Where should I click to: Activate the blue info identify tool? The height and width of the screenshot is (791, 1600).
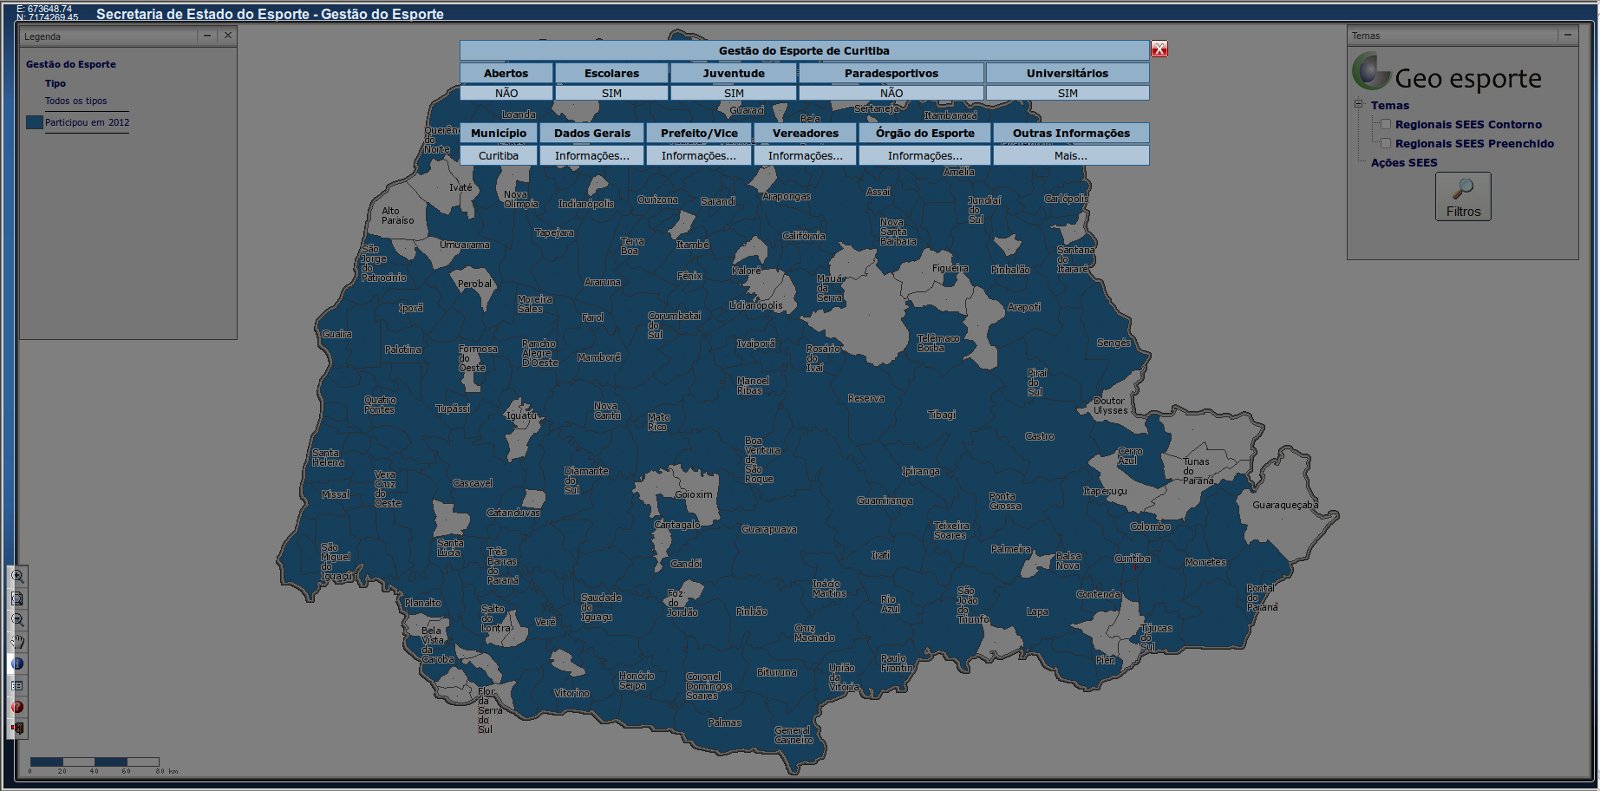(17, 664)
